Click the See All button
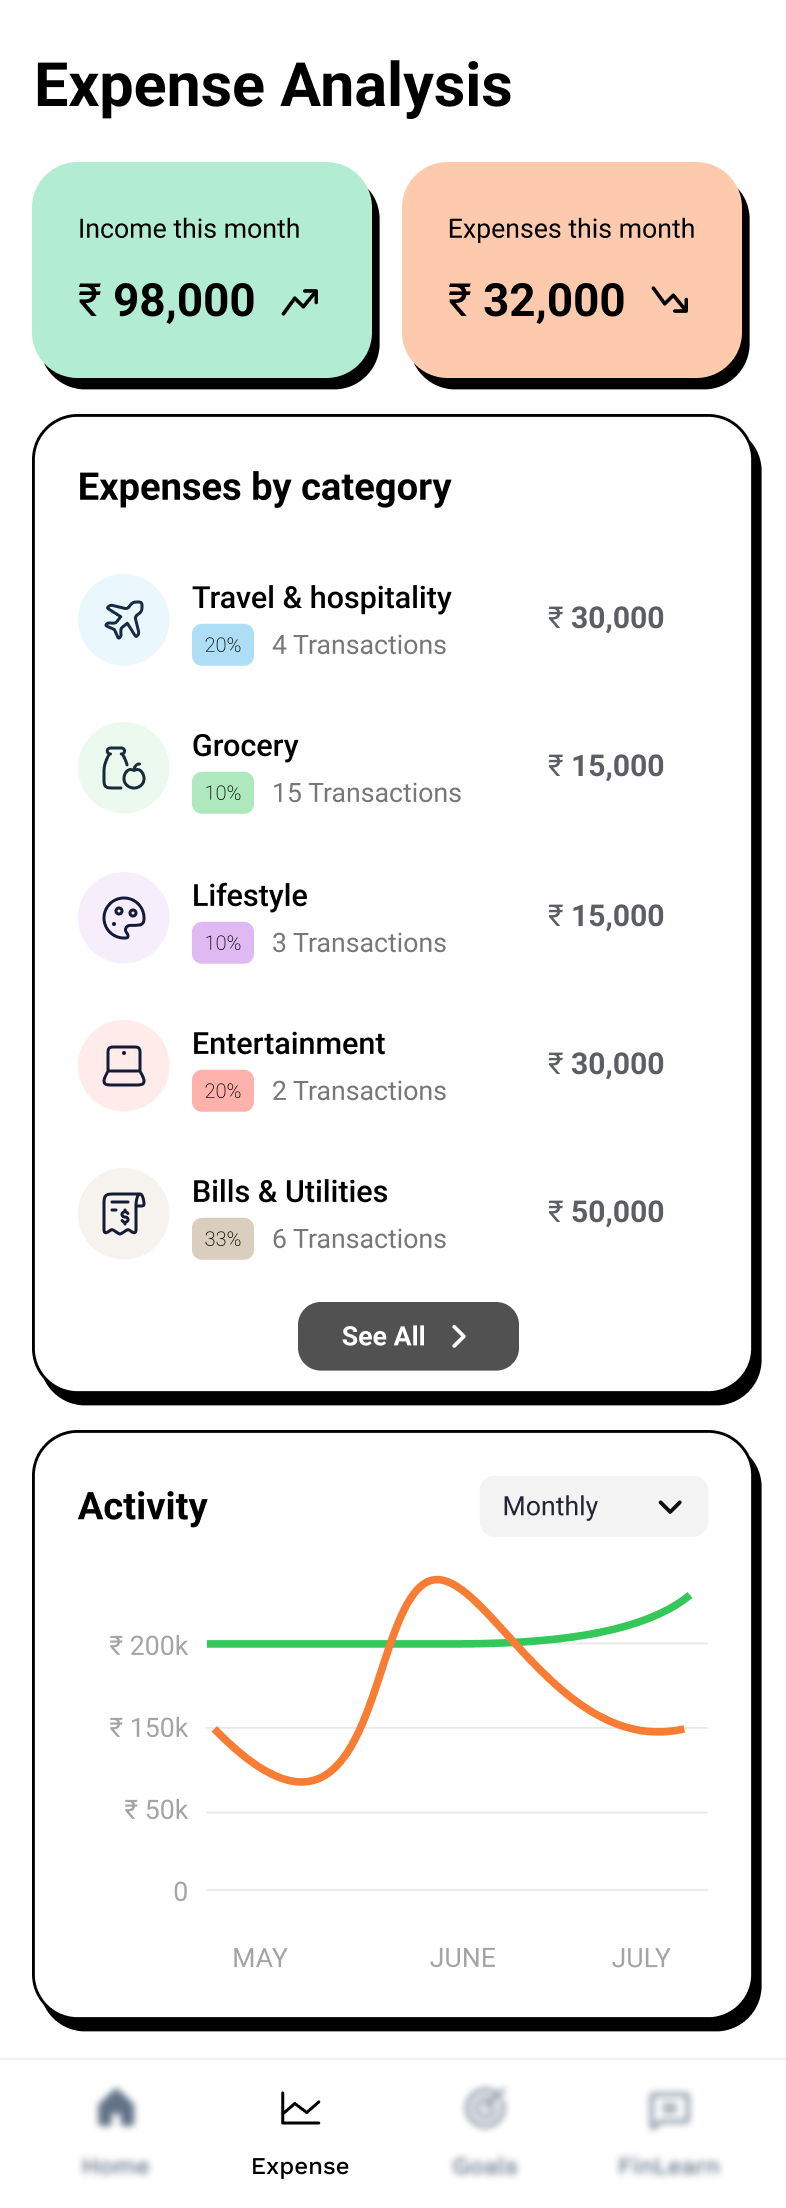 (408, 1336)
